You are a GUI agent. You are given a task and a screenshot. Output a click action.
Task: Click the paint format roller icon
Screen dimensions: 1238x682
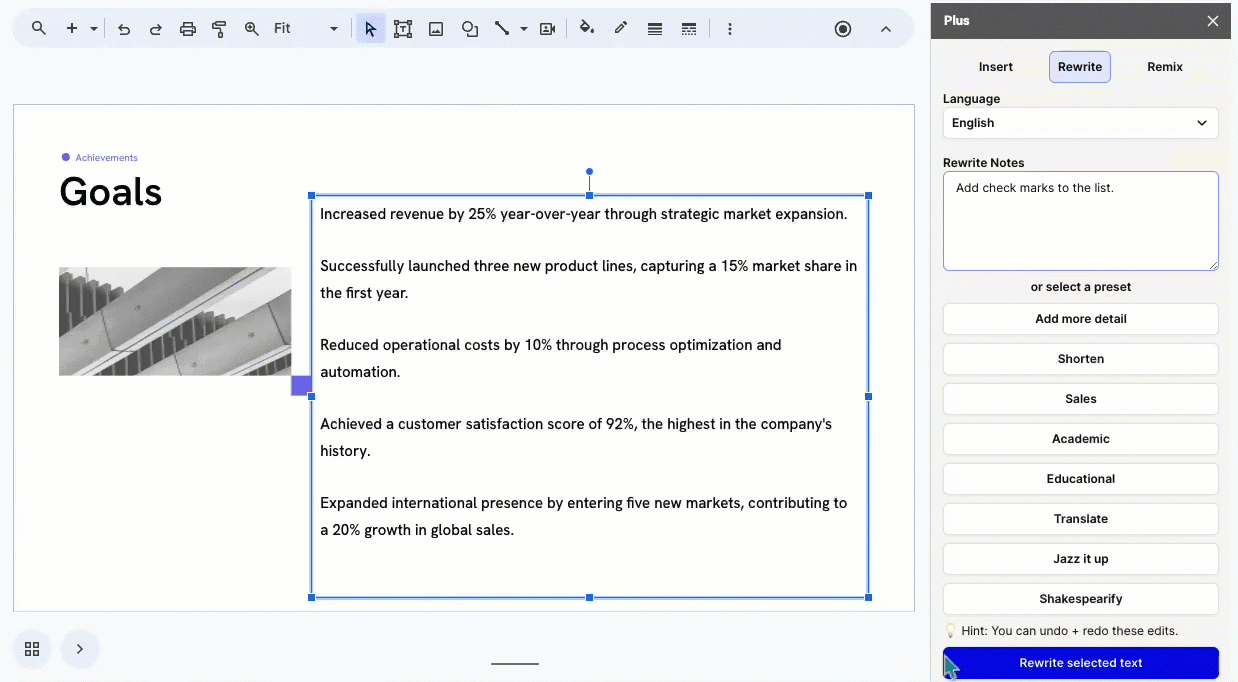pyautogui.click(x=219, y=29)
